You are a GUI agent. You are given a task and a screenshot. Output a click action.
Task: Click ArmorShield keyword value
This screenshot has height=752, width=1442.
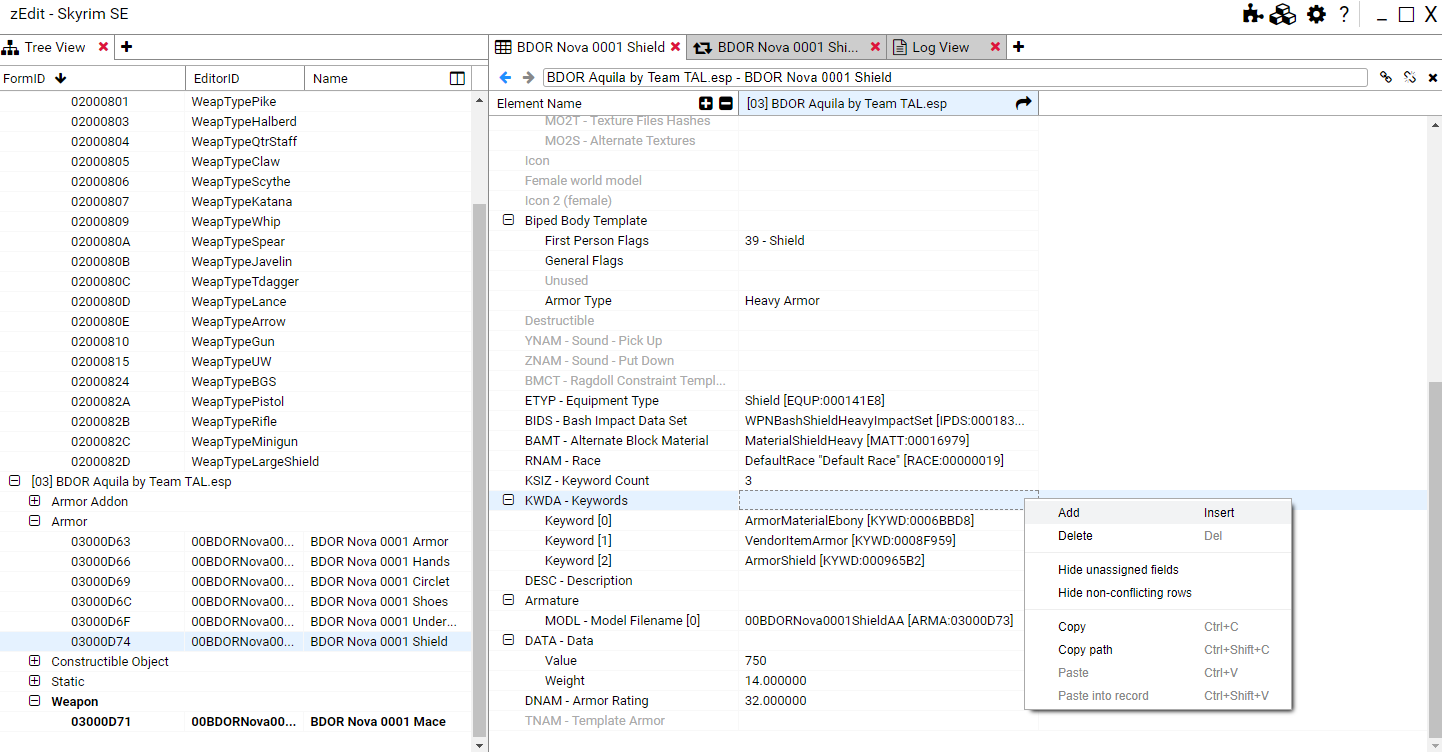pyautogui.click(x=834, y=560)
